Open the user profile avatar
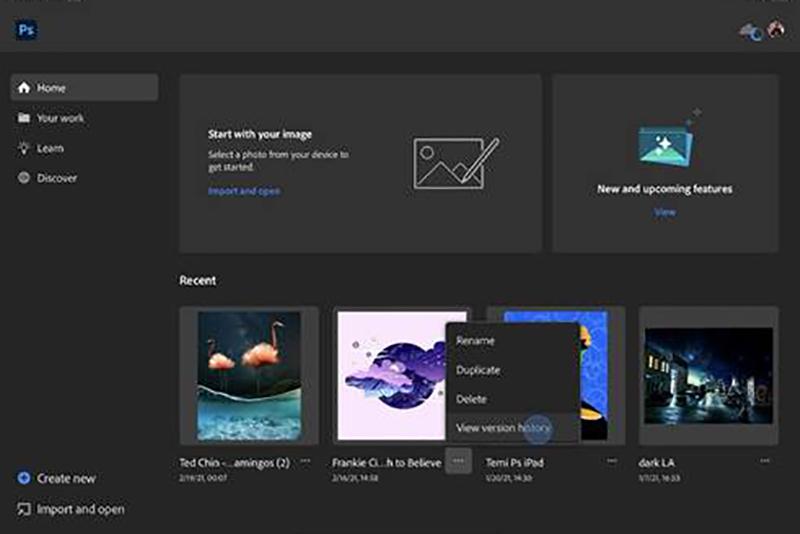The width and height of the screenshot is (800, 534). [x=775, y=30]
